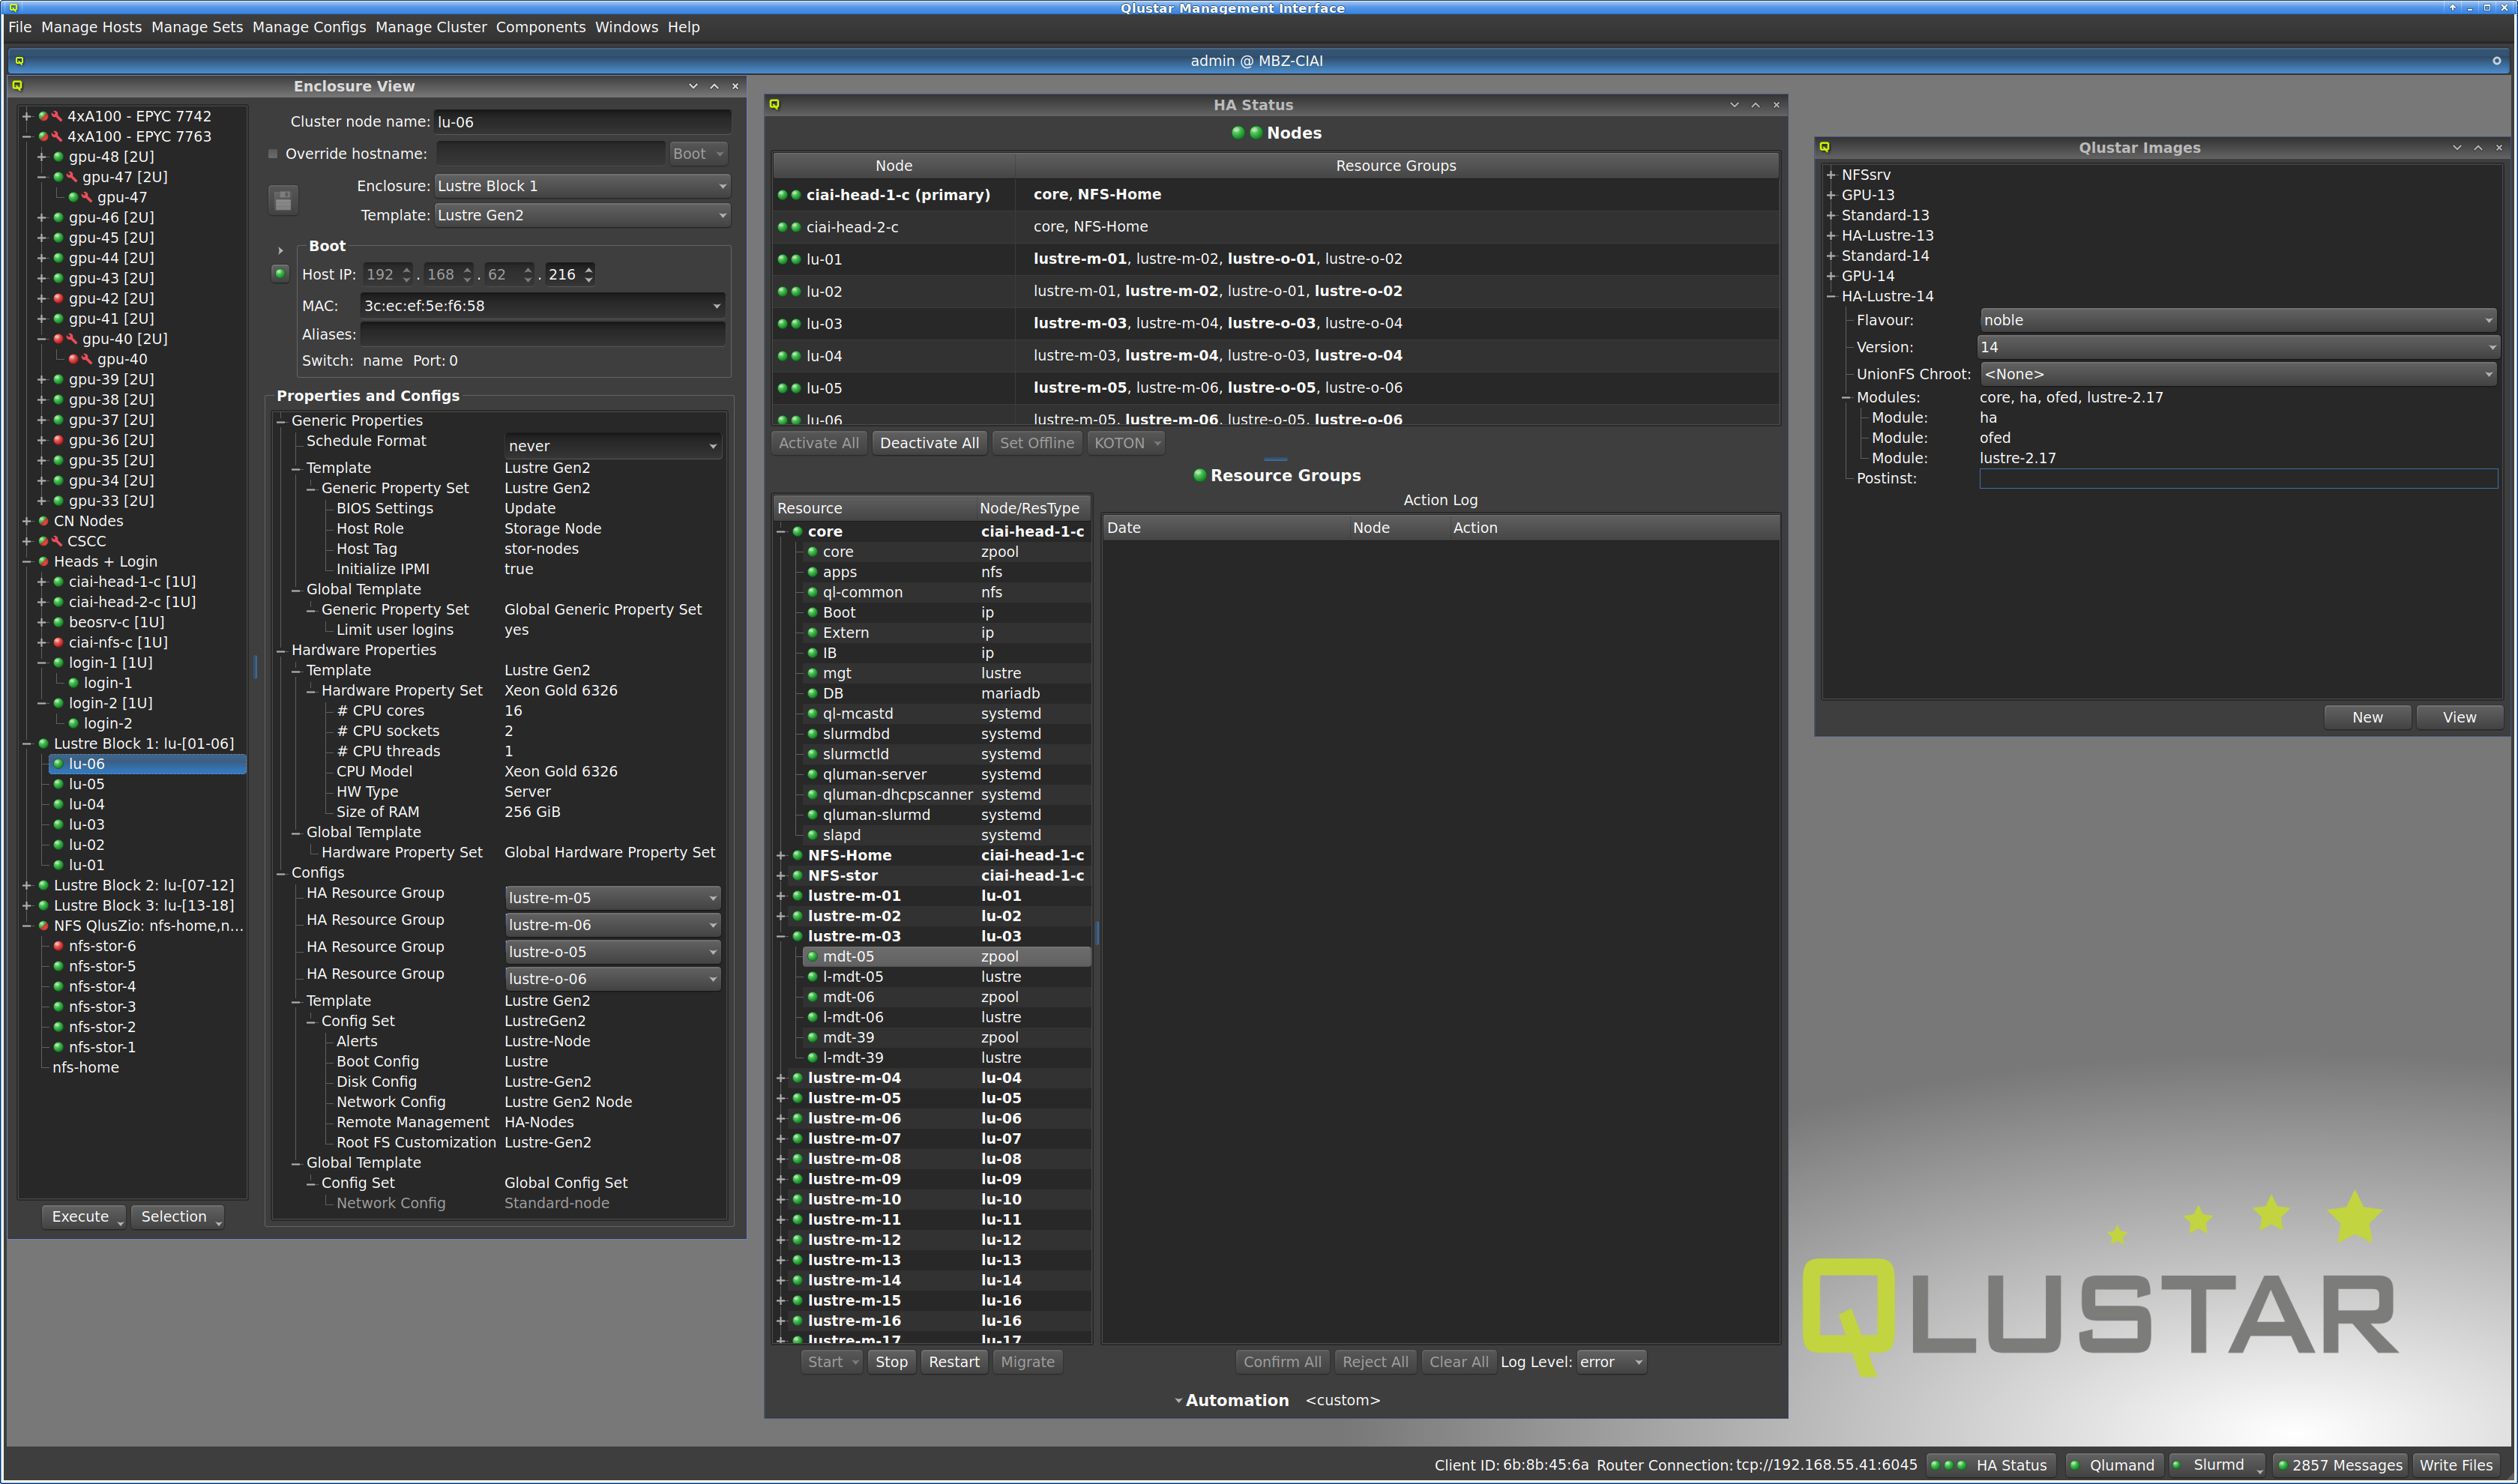2518x1484 pixels.
Task: Expand the Lustre Block 2 tree node
Action: point(27,885)
